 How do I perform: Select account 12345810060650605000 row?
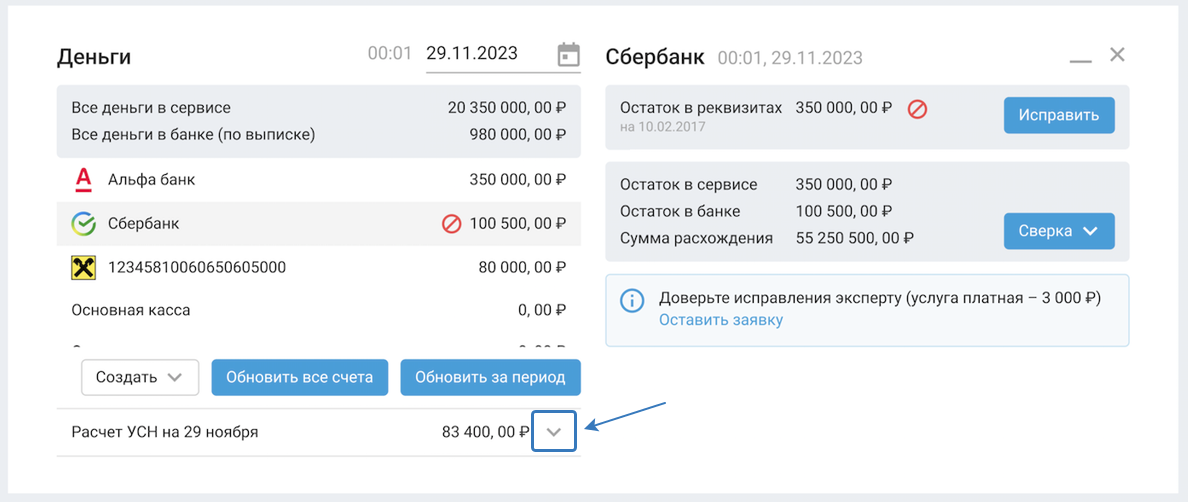tap(318, 267)
